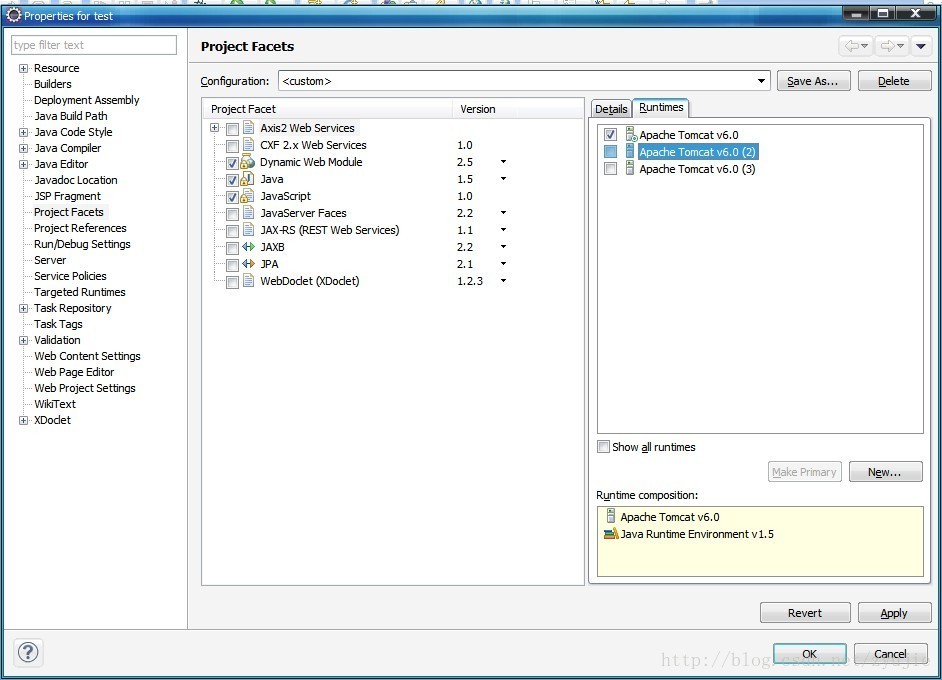Screen dimensions: 942x680
Task: Click the WebDoclet (XDoclet) facet icon
Action: [x=248, y=281]
